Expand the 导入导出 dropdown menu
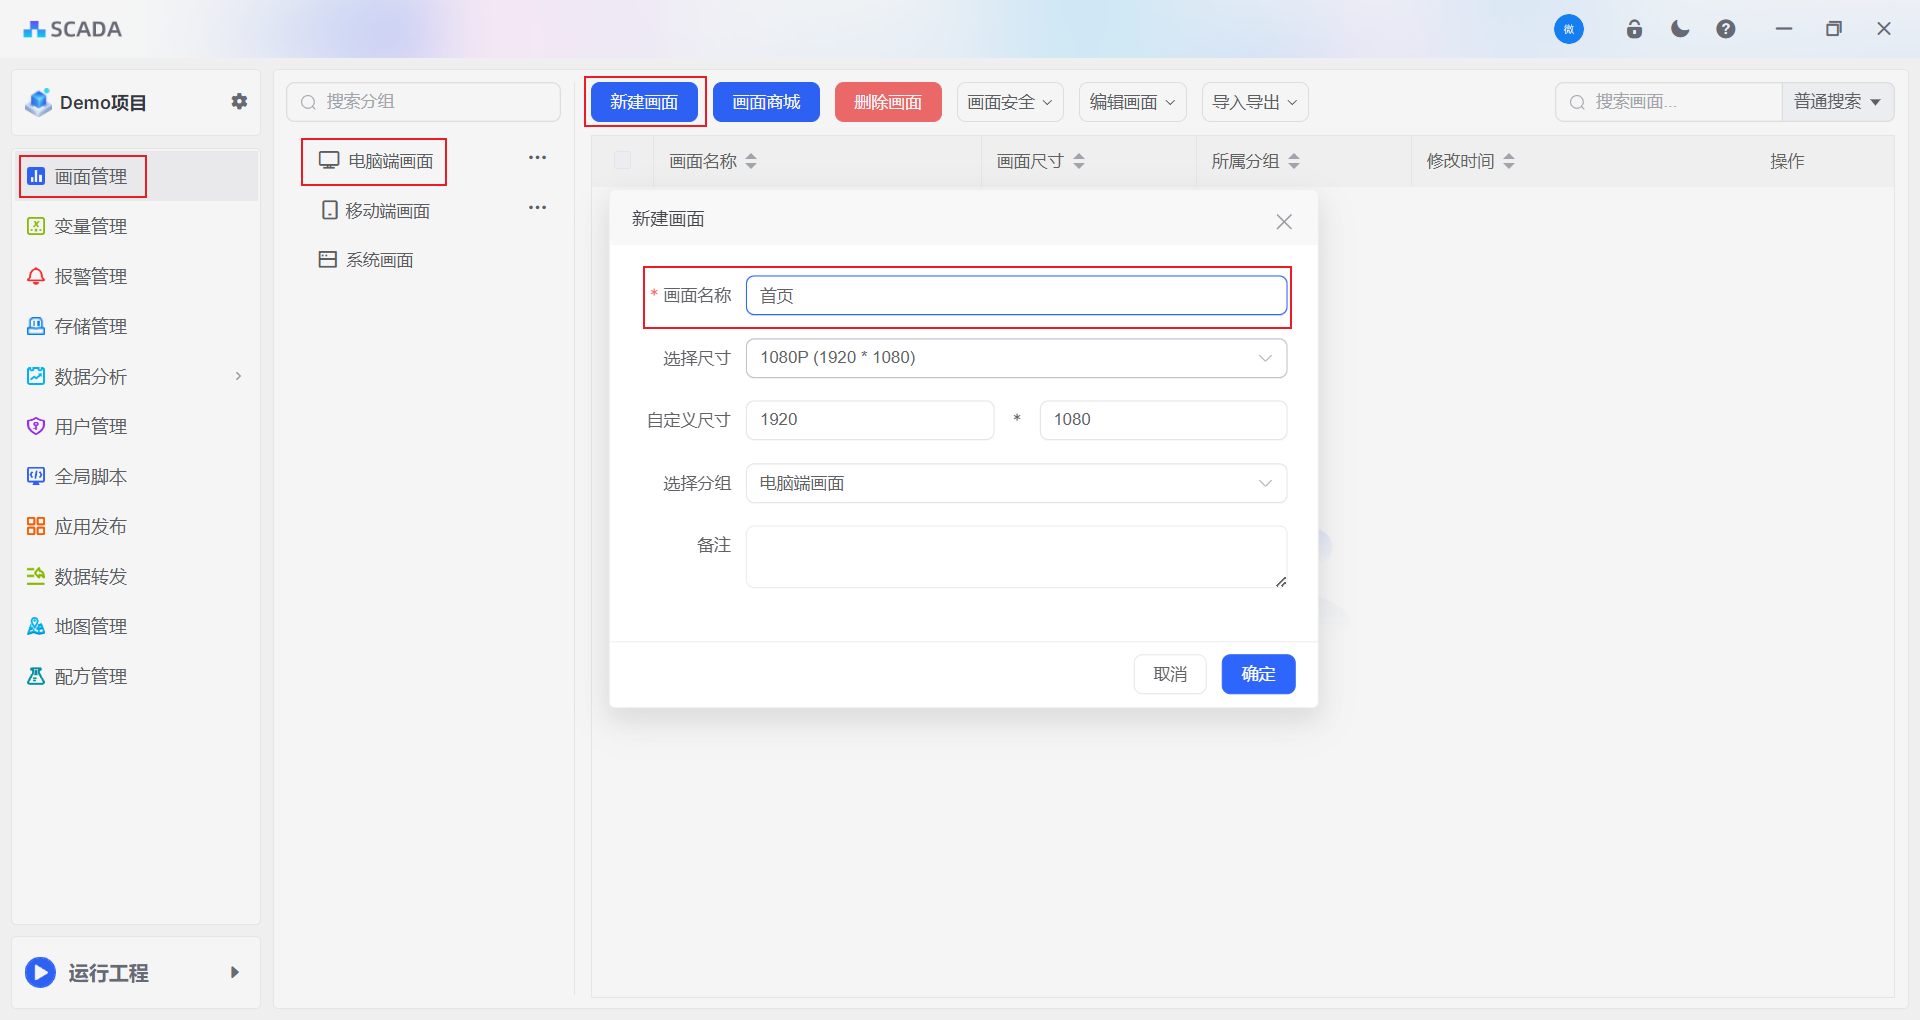 click(x=1254, y=102)
